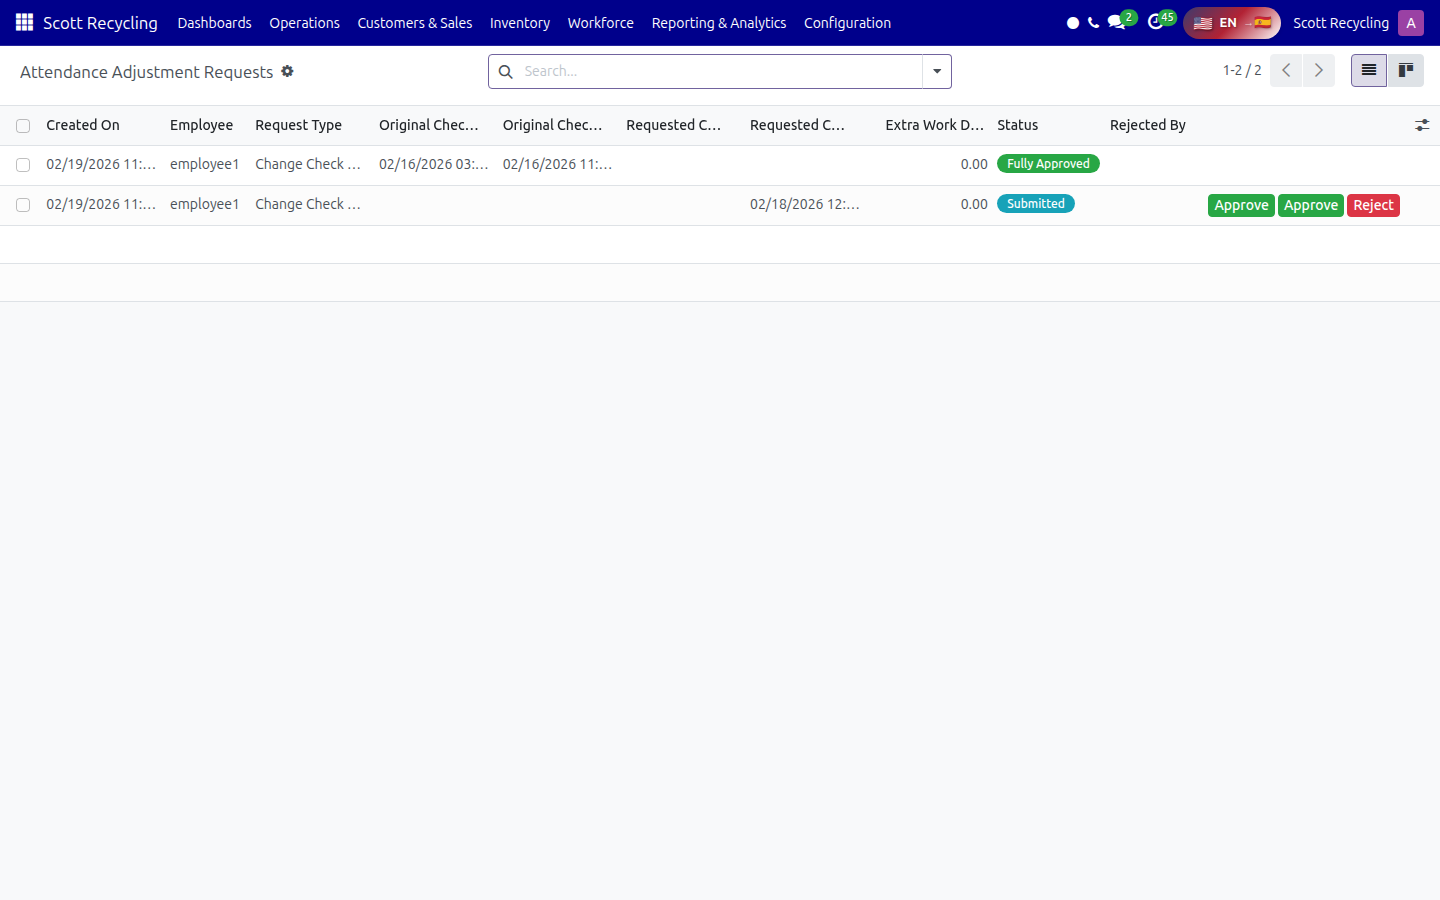The width and height of the screenshot is (1440, 900).
Task: Go to next page of records
Action: point(1319,71)
